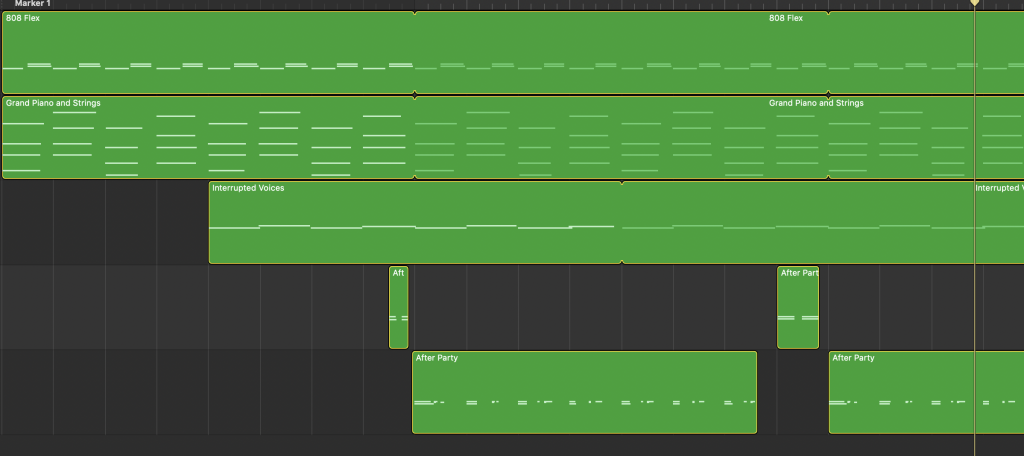Click the loop notch on top of Interrupted Voices
Image resolution: width=1024 pixels, height=456 pixels.
click(622, 183)
